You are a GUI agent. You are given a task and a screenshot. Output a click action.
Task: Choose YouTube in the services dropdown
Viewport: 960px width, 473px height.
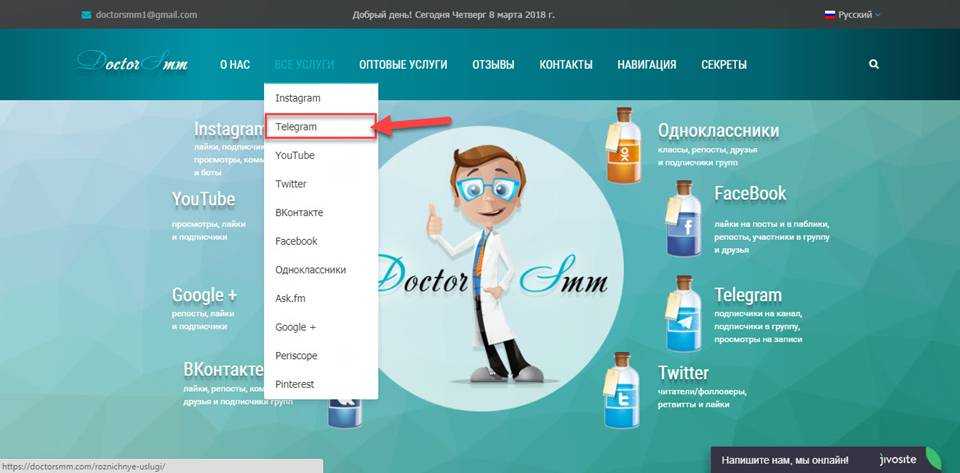pos(295,156)
